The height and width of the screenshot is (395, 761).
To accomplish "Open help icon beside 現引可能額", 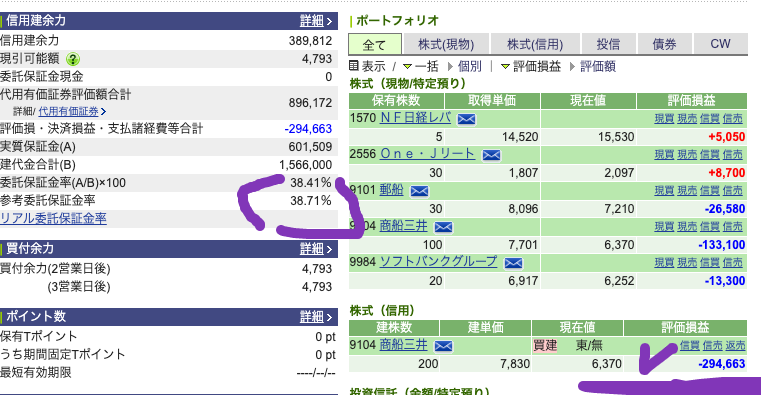I will click(73, 59).
